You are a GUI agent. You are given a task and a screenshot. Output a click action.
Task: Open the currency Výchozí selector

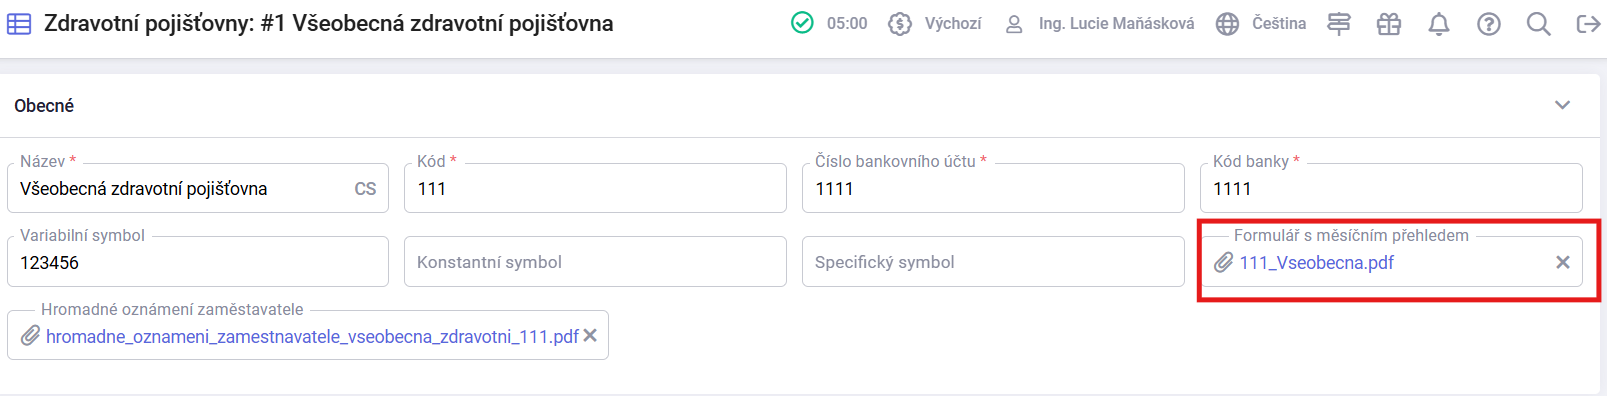coord(935,23)
